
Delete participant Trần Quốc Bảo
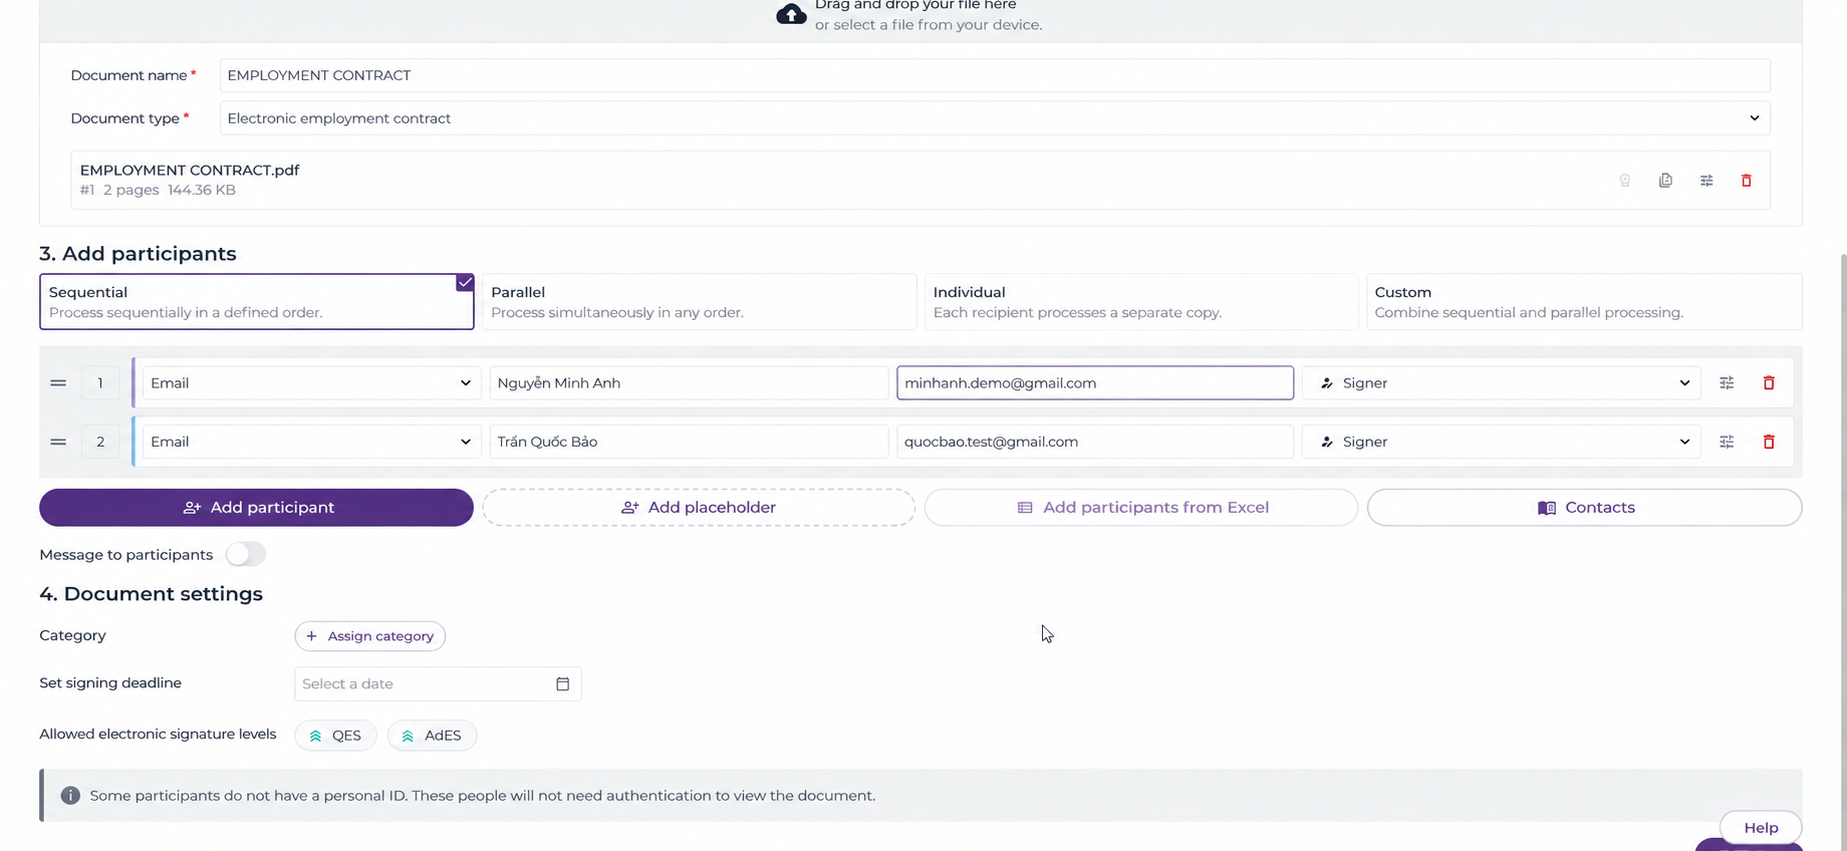click(1768, 442)
